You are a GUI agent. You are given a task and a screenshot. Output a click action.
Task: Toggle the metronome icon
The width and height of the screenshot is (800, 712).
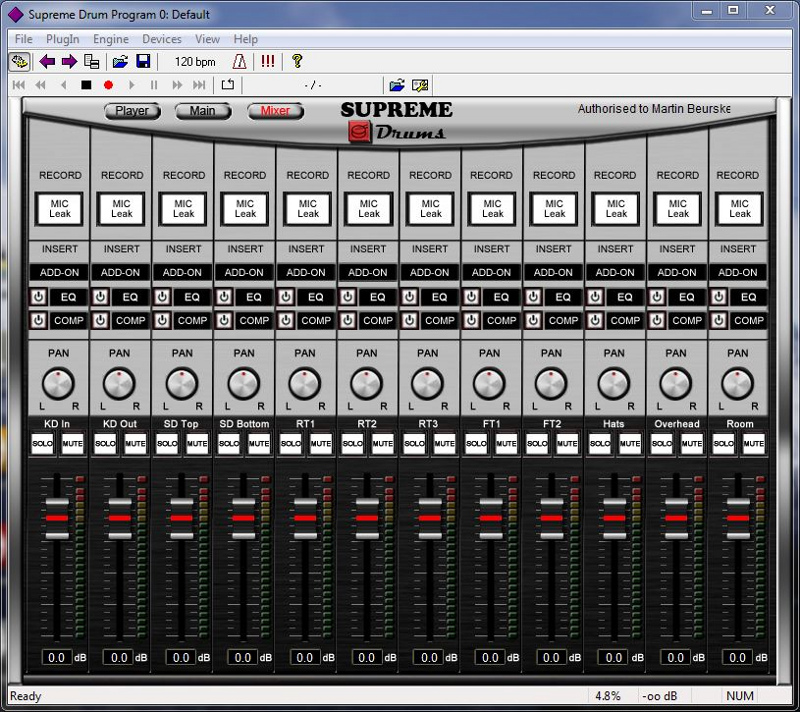[x=239, y=62]
